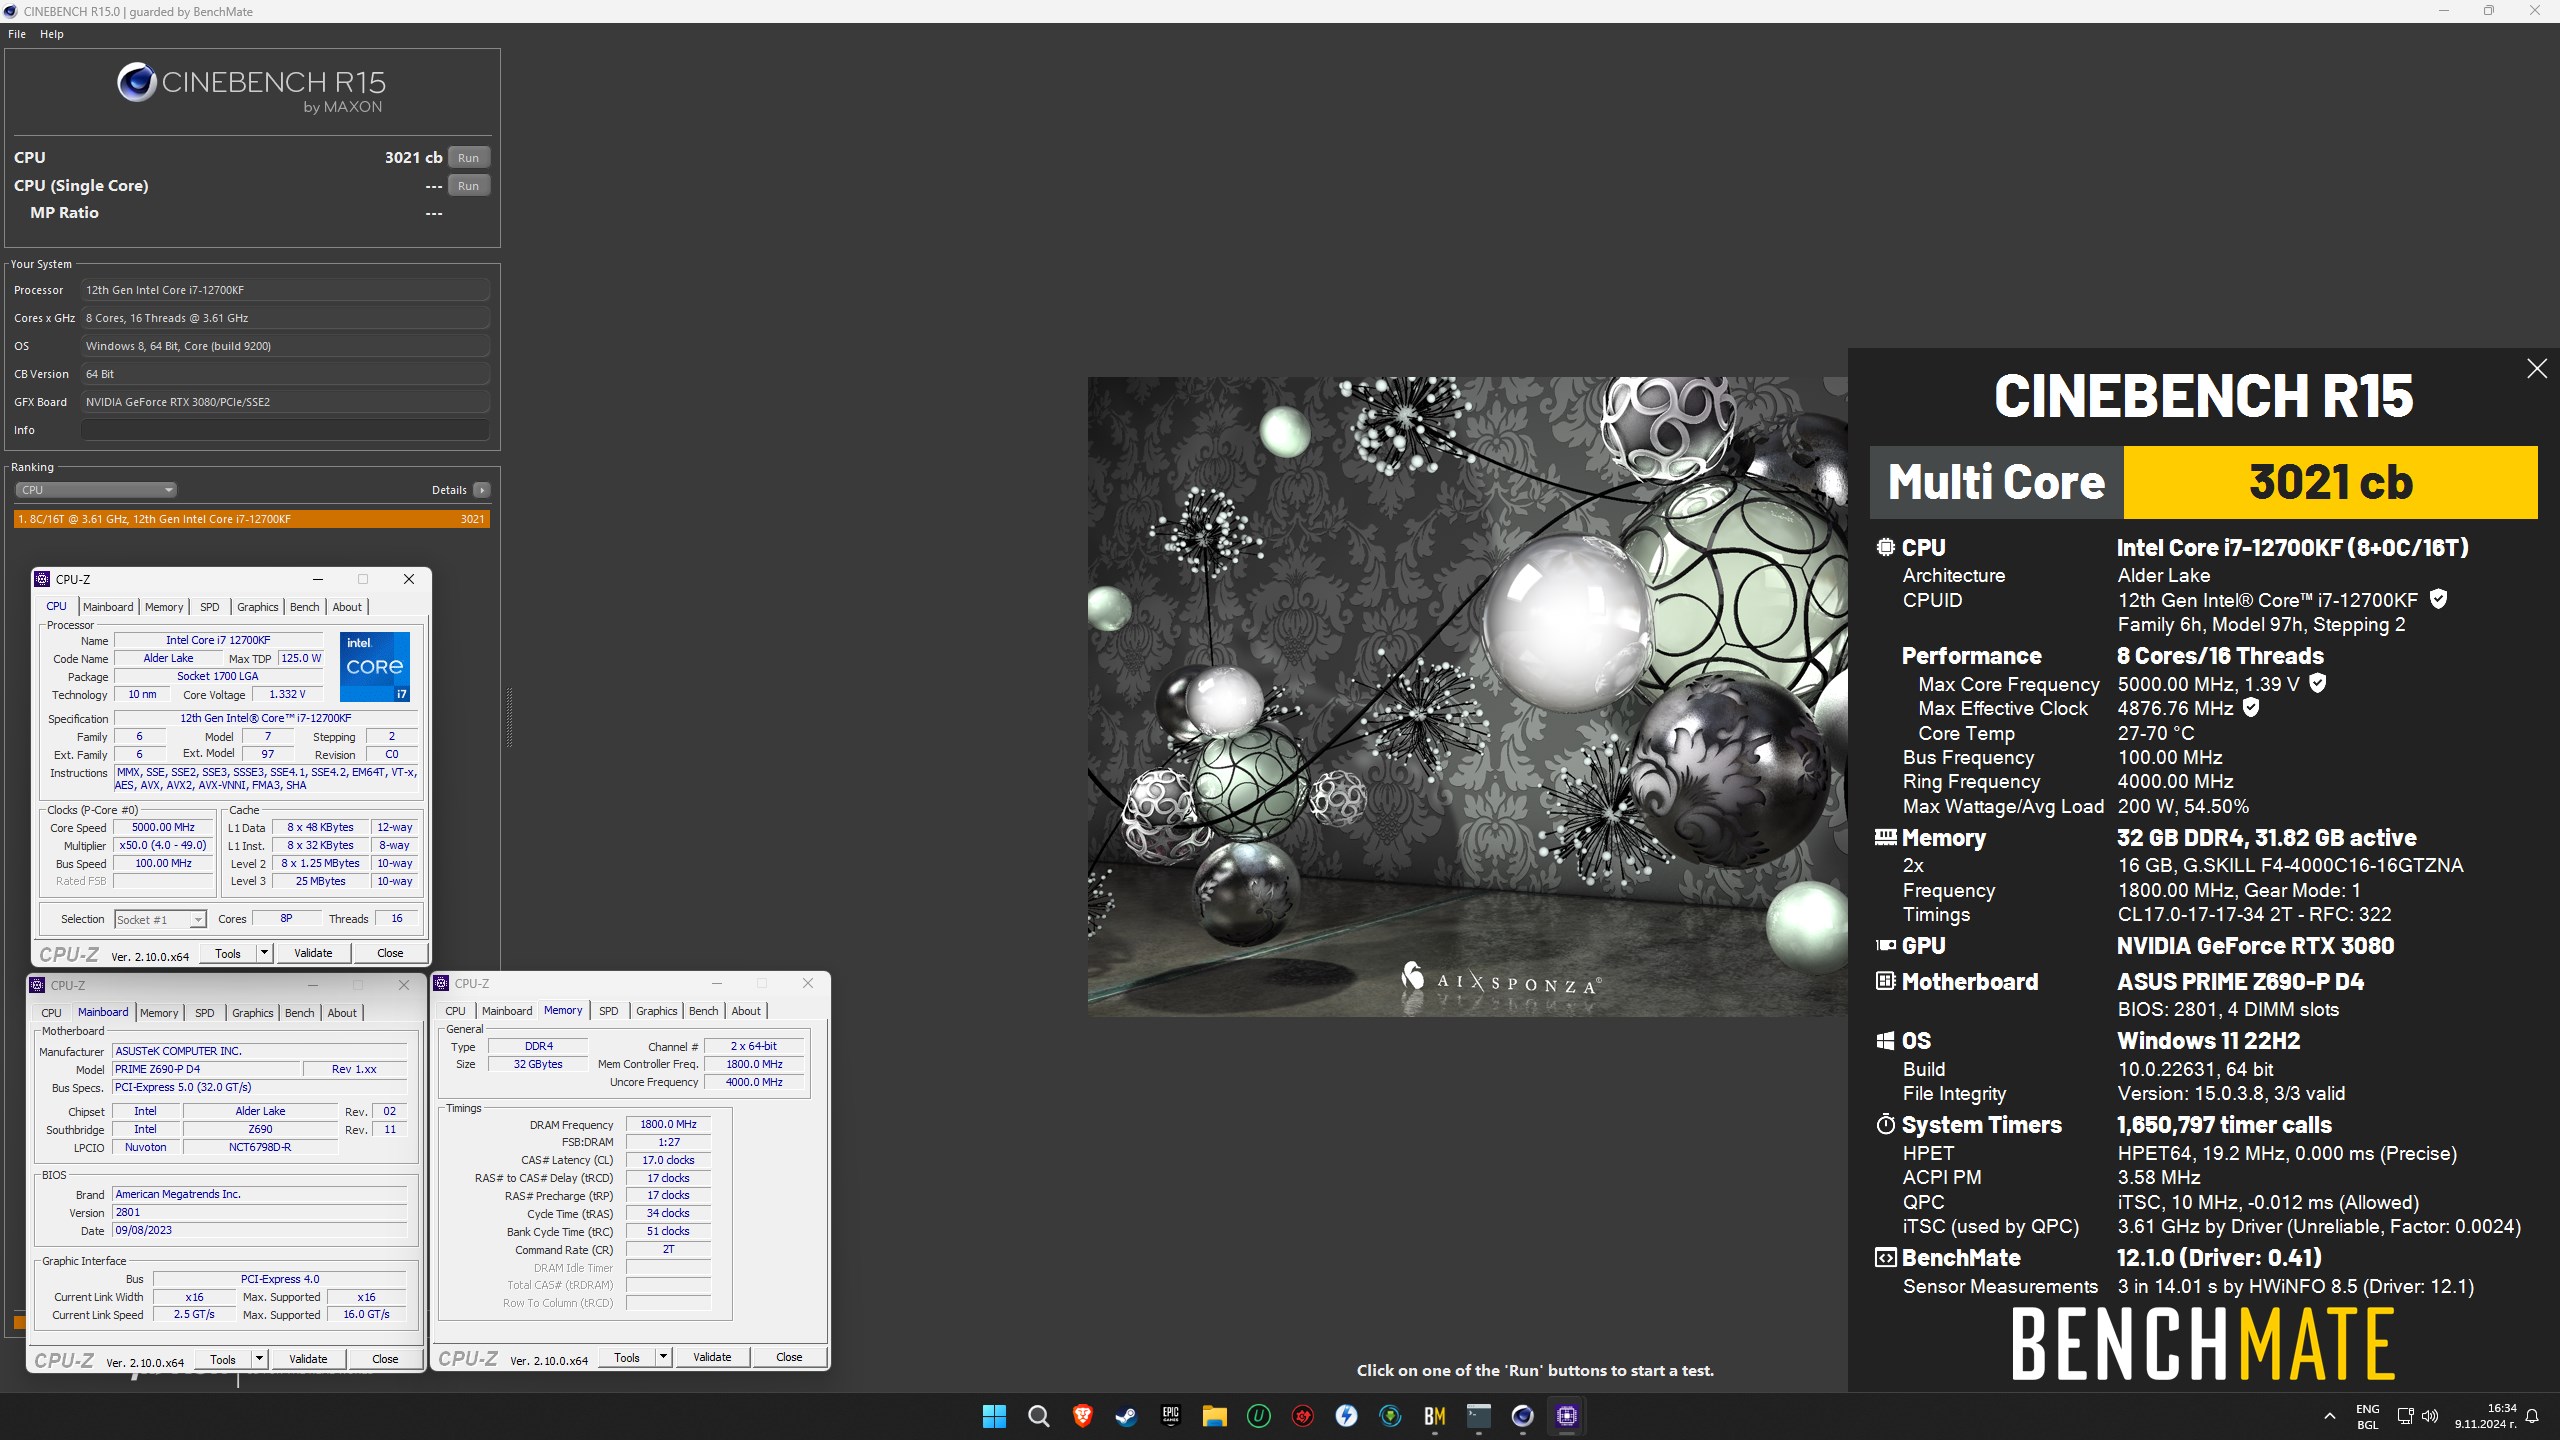Open the Socket #1 selection dropdown
2560x1440 pixels.
pyautogui.click(x=160, y=919)
